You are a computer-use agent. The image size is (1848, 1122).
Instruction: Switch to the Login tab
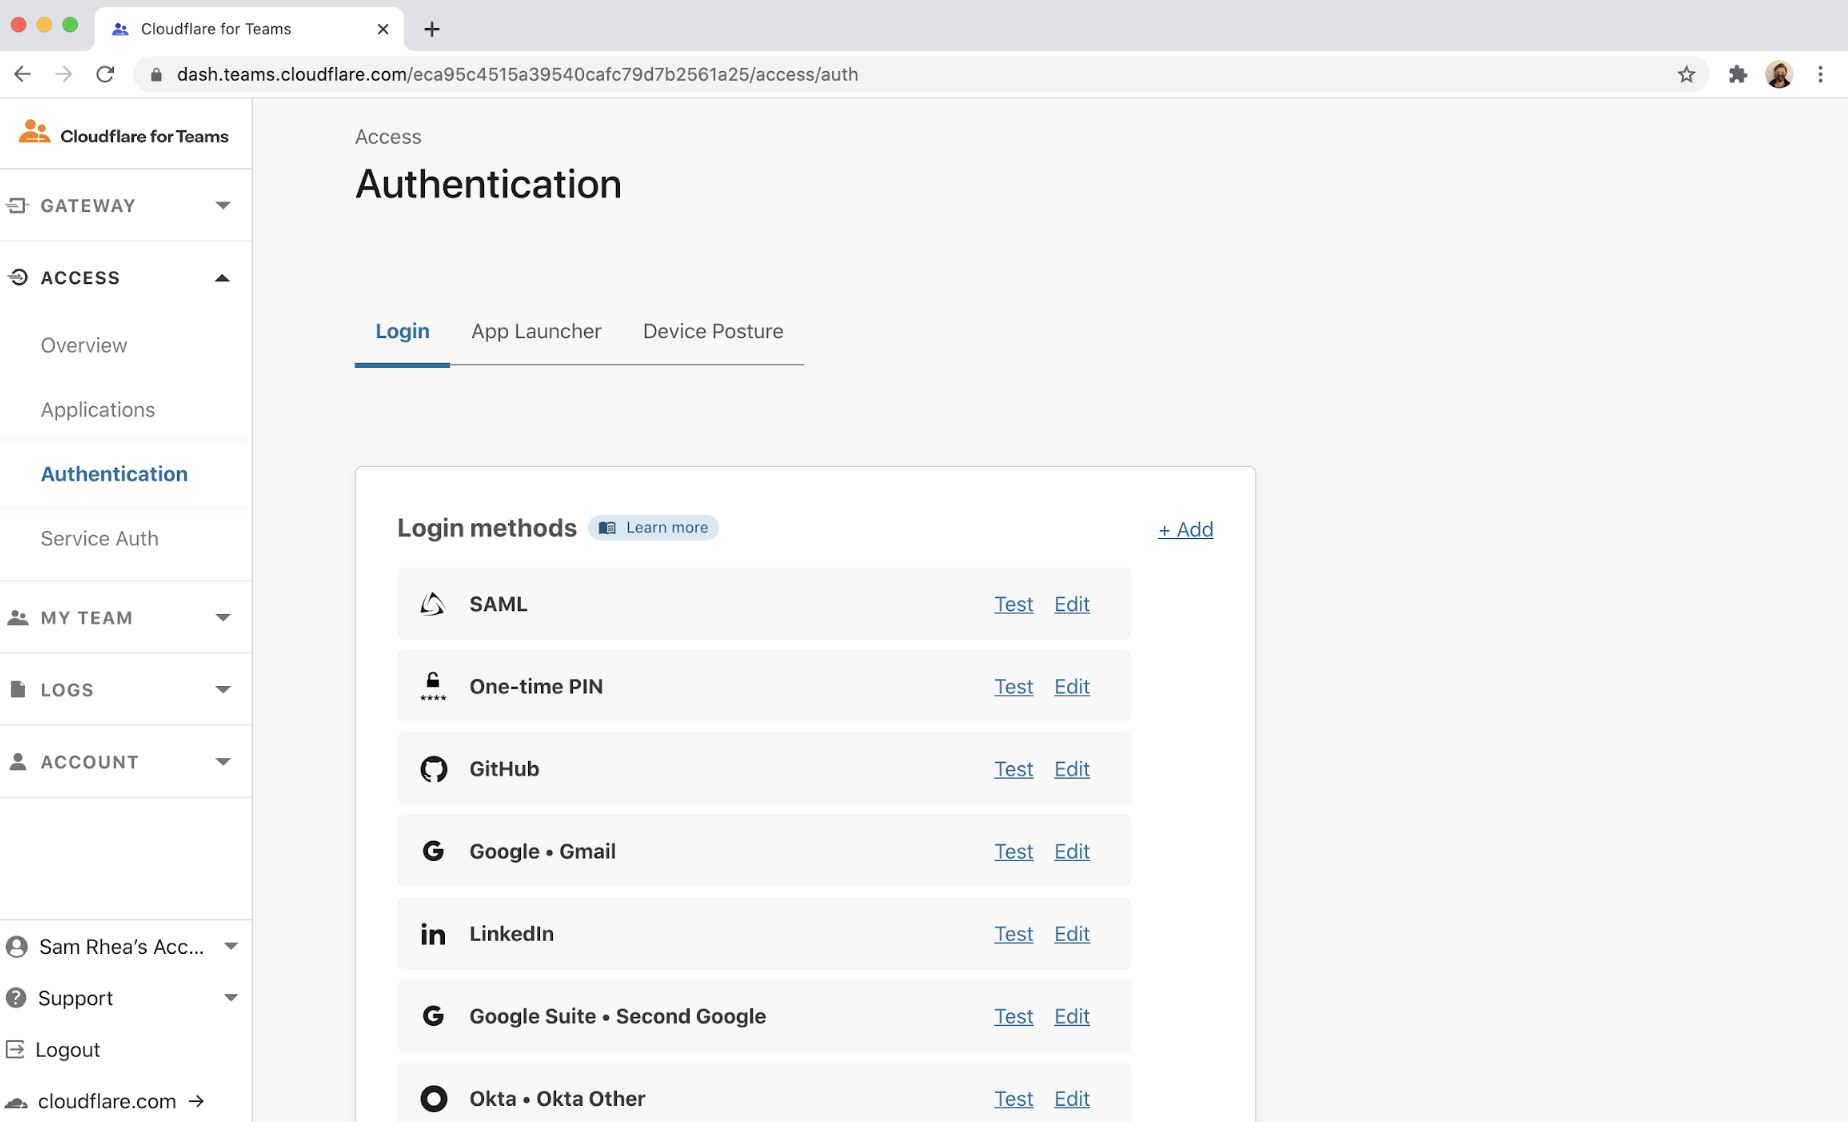pos(402,332)
